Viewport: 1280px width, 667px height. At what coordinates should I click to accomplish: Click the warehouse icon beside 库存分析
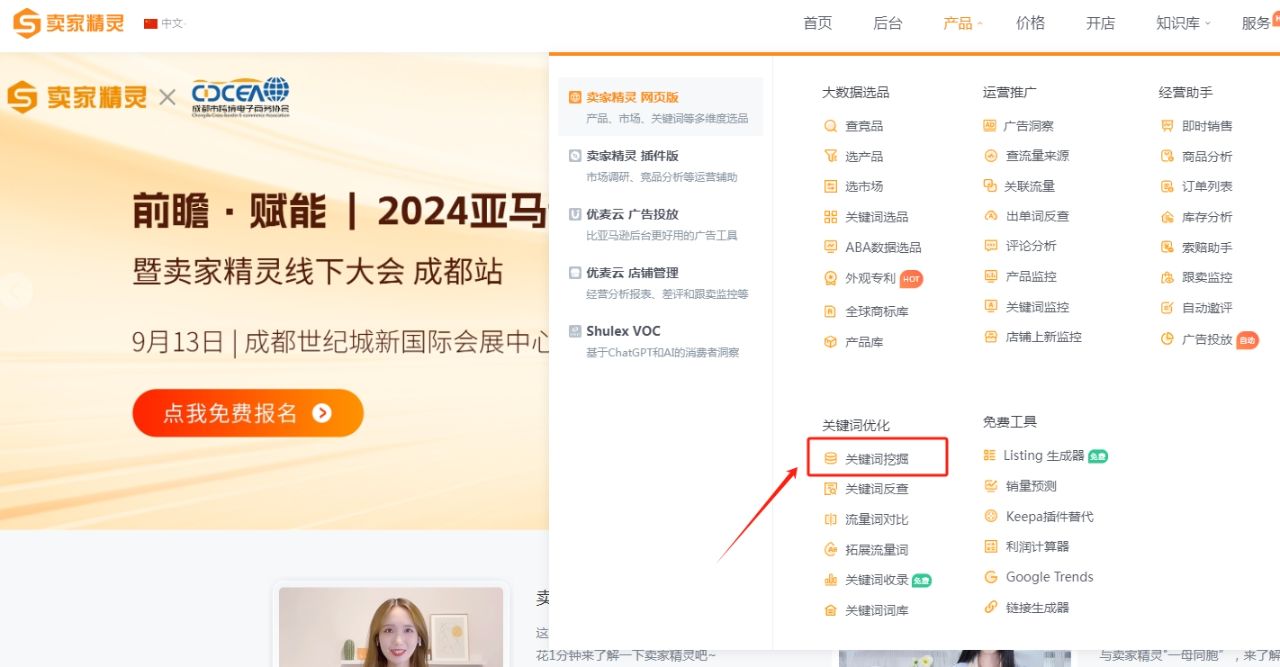1167,217
